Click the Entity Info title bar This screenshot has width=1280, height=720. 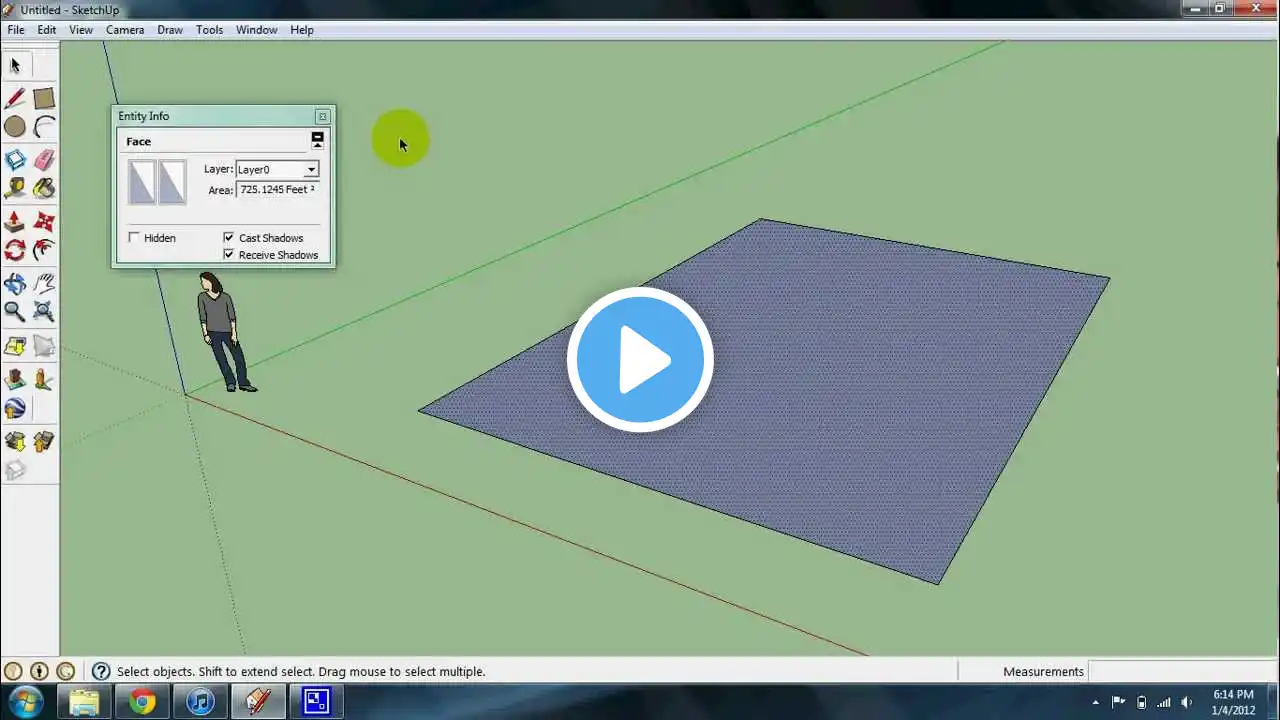(223, 116)
